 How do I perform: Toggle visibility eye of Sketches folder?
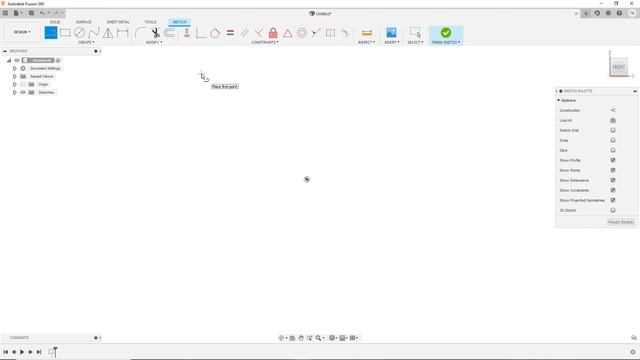(x=23, y=92)
